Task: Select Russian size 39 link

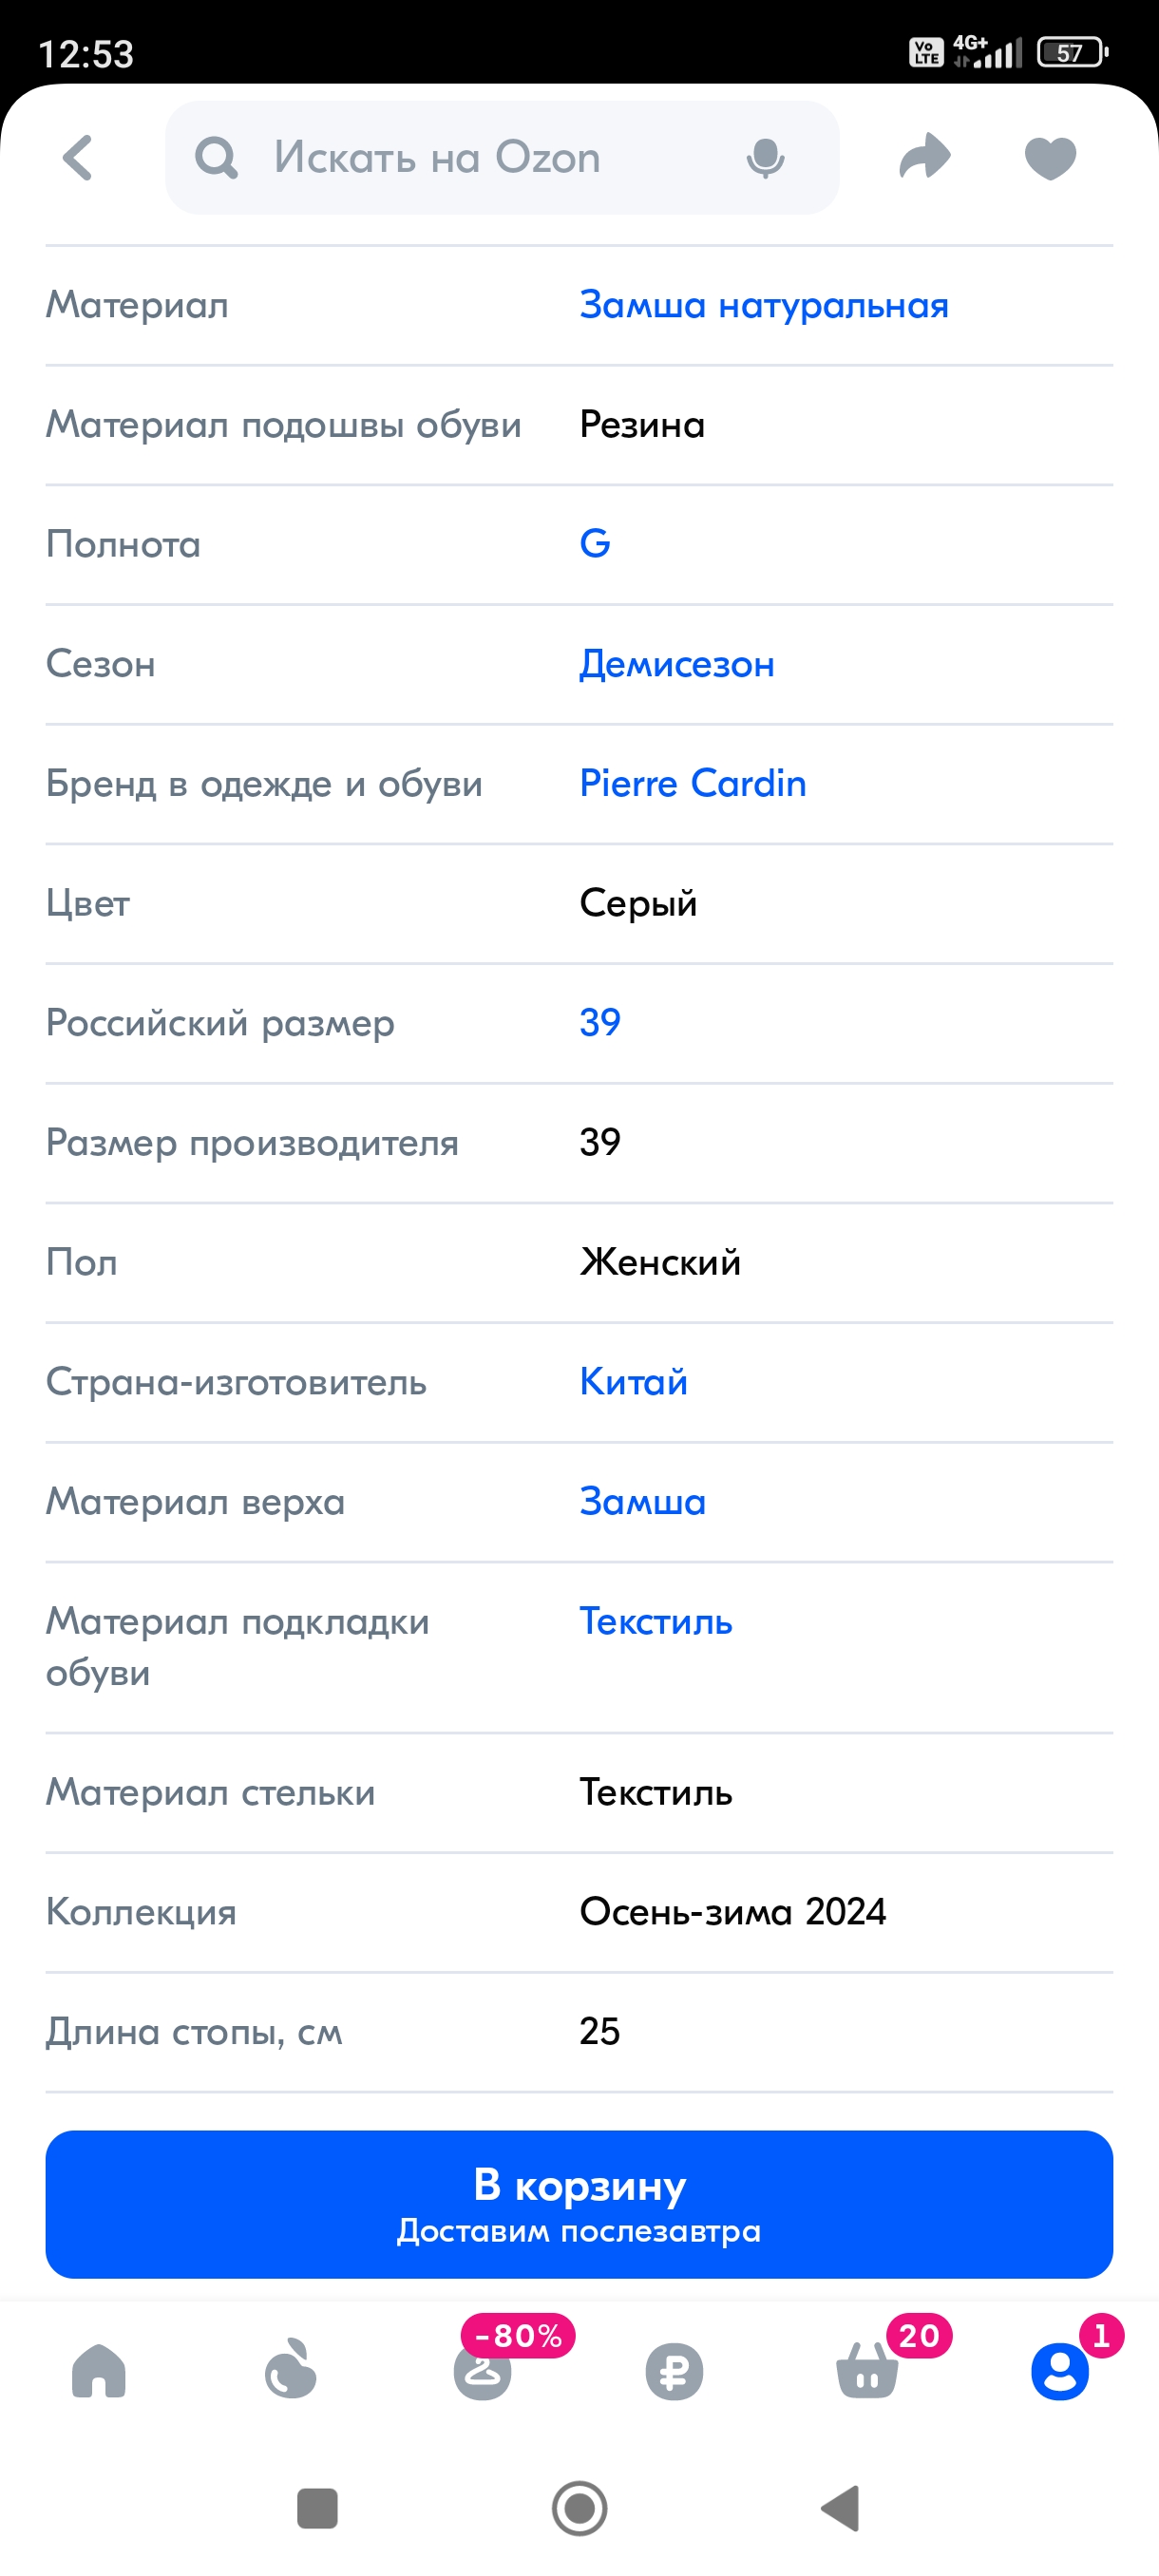Action: click(x=600, y=1022)
